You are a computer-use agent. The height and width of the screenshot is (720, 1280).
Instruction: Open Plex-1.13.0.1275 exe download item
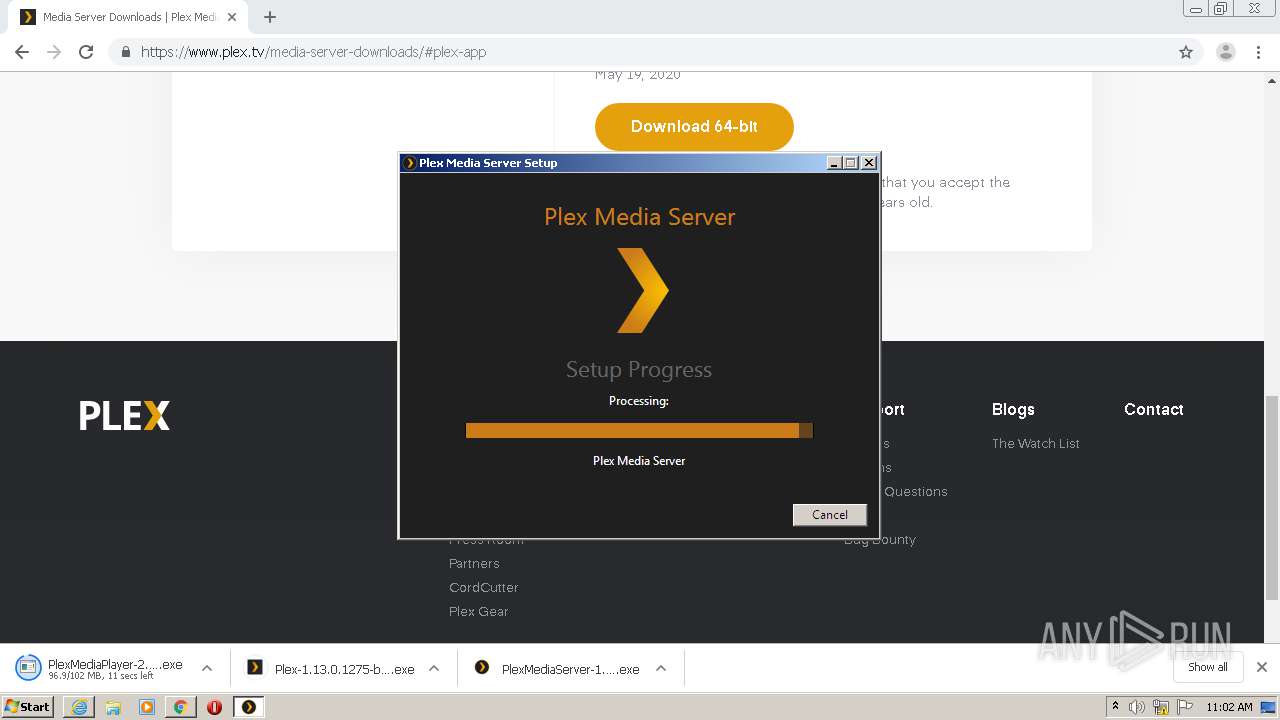click(x=330, y=668)
